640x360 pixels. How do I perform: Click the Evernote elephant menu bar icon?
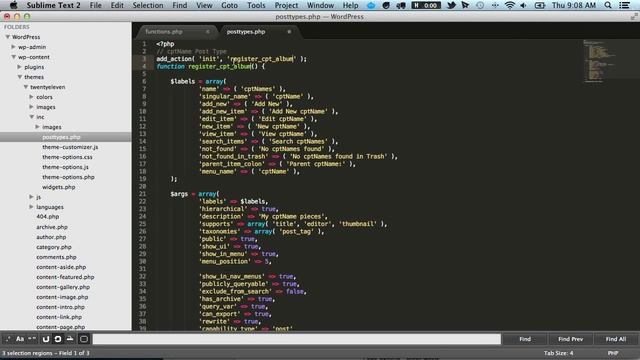pos(401,5)
